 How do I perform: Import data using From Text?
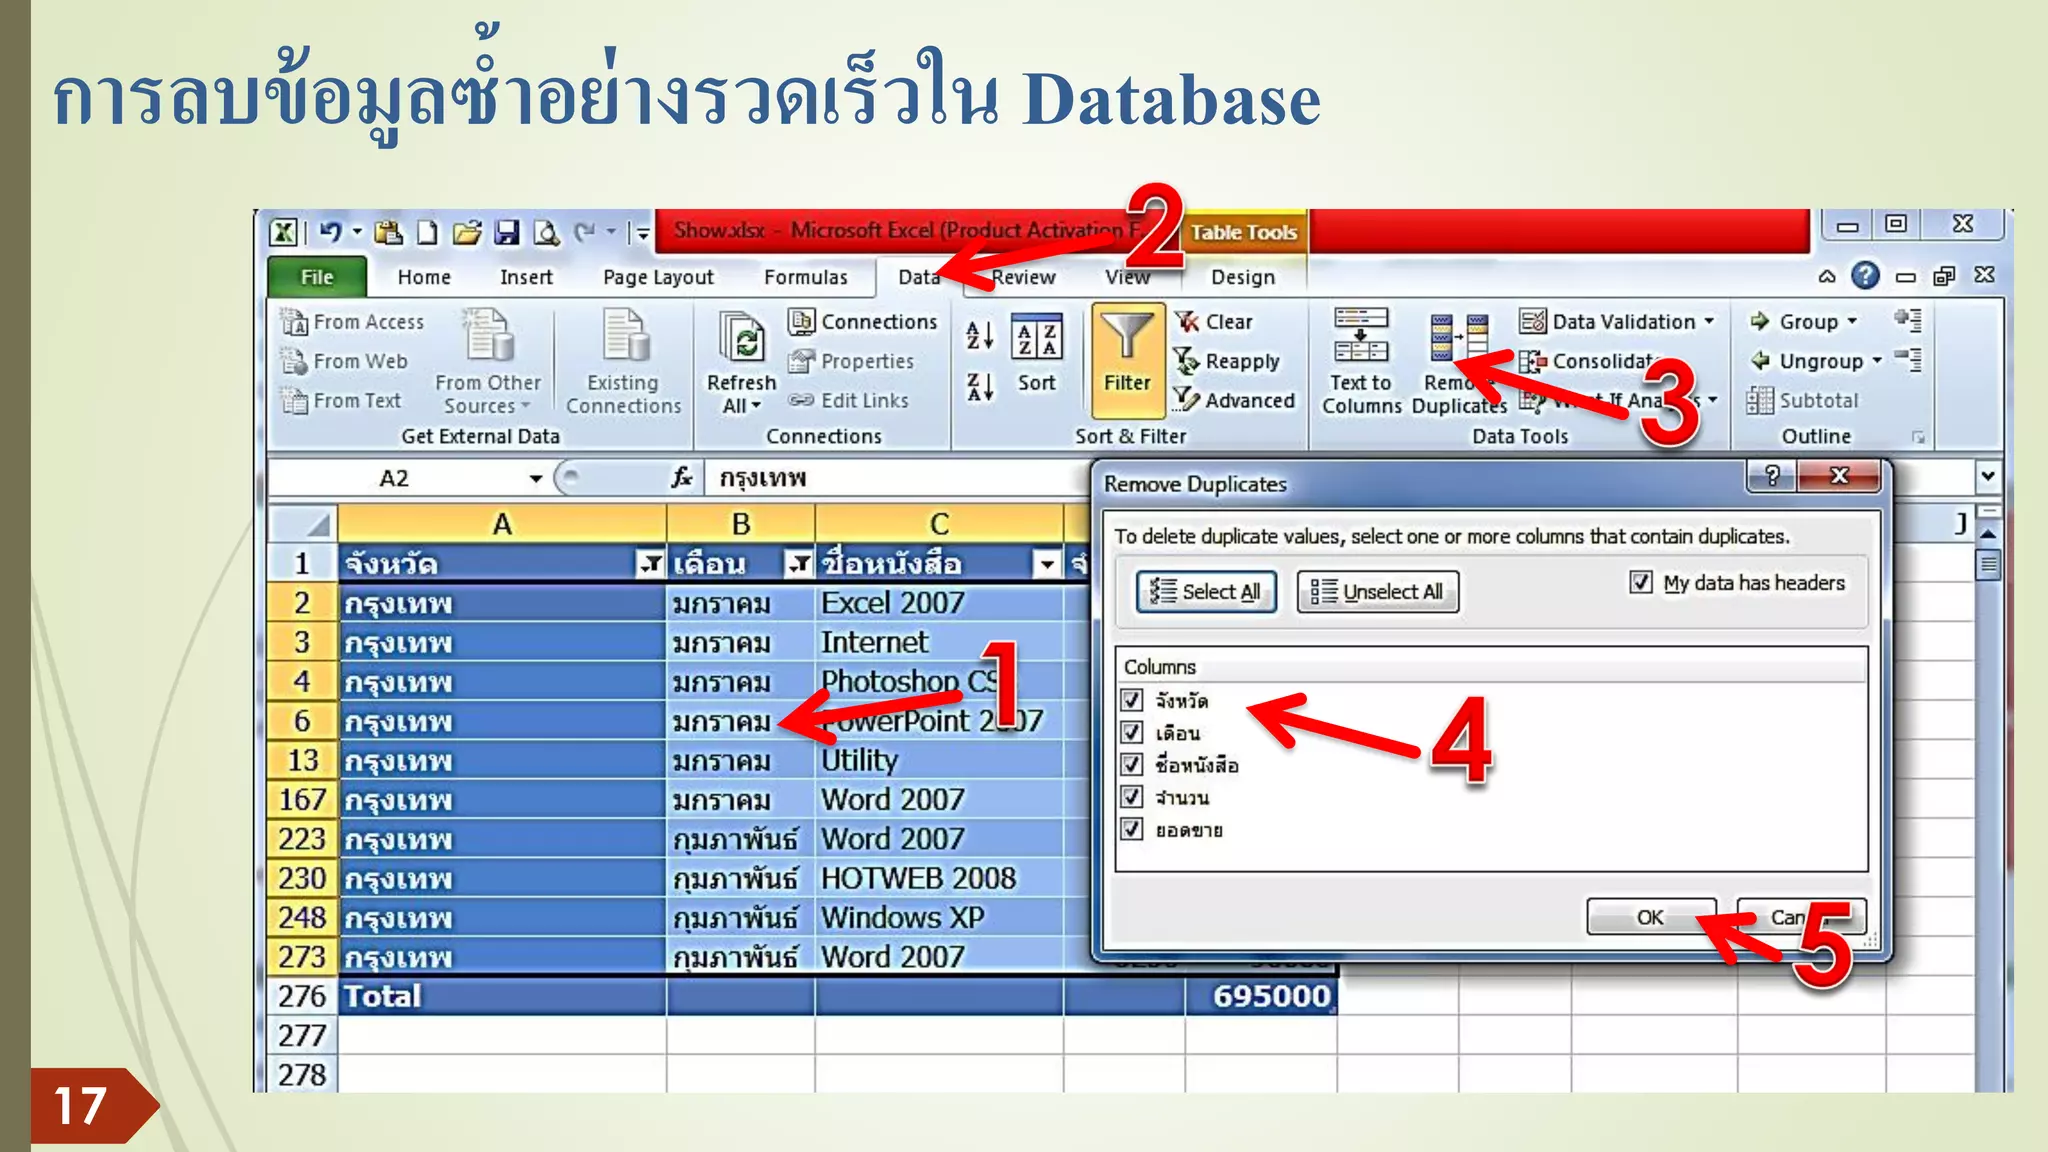(x=341, y=400)
